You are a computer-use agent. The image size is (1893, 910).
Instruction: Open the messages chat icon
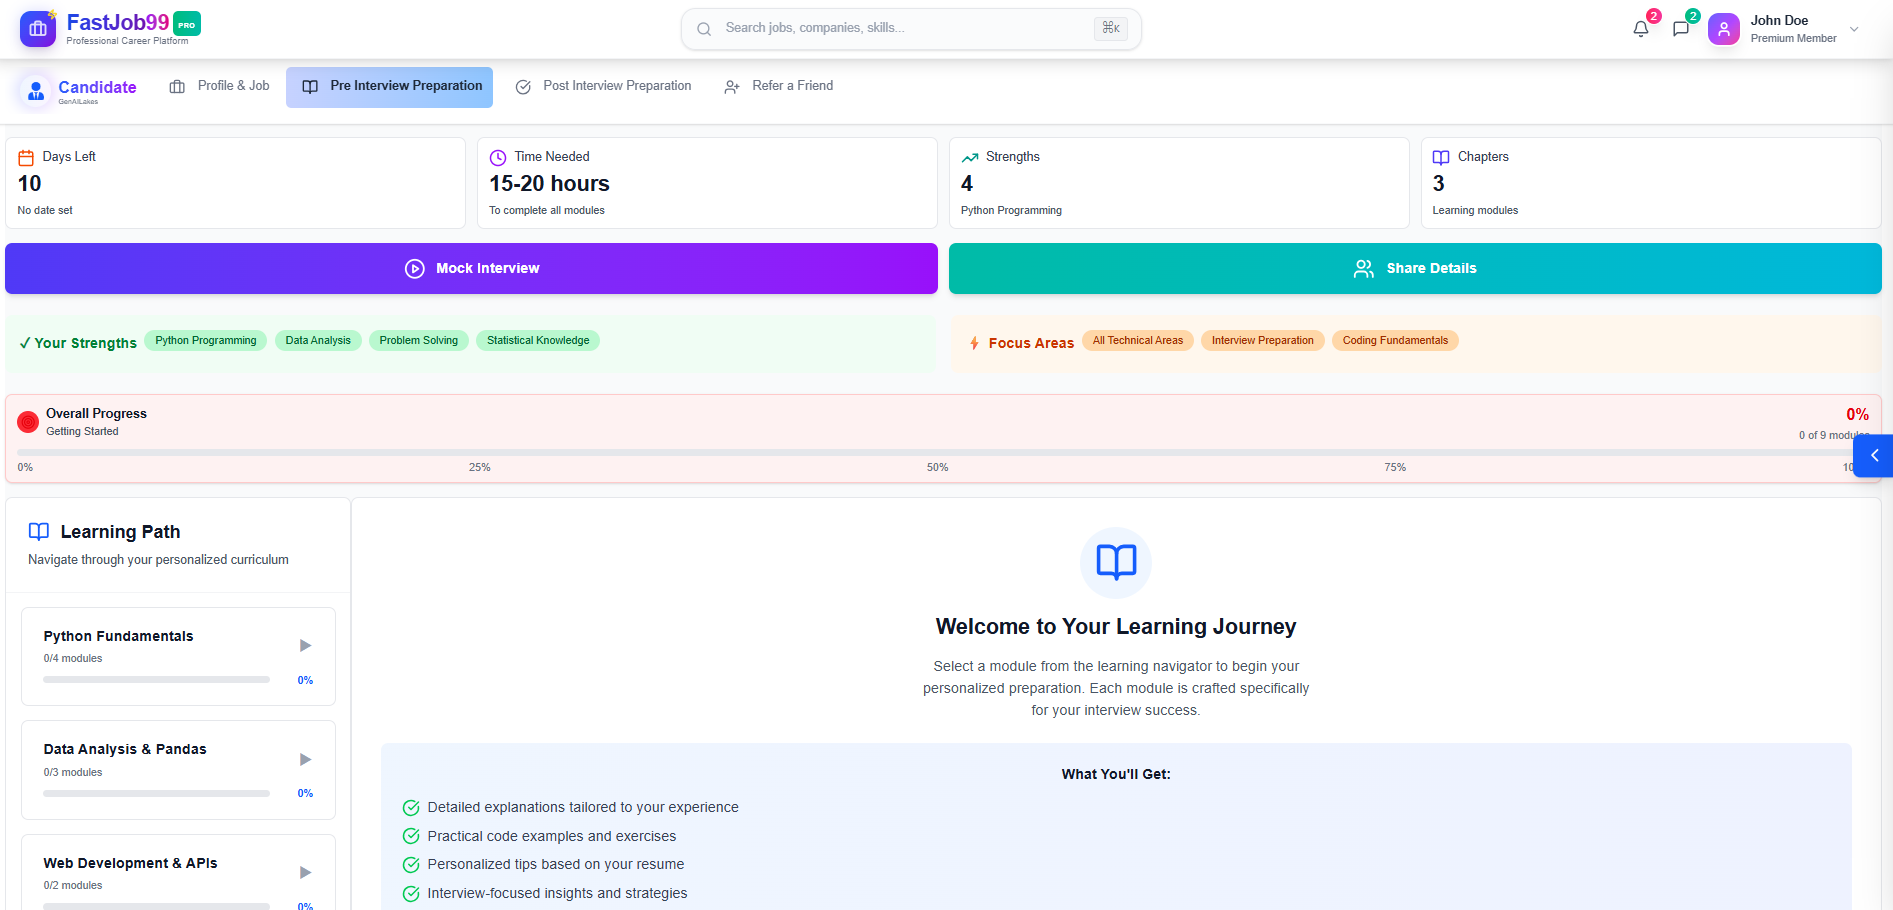point(1681,29)
